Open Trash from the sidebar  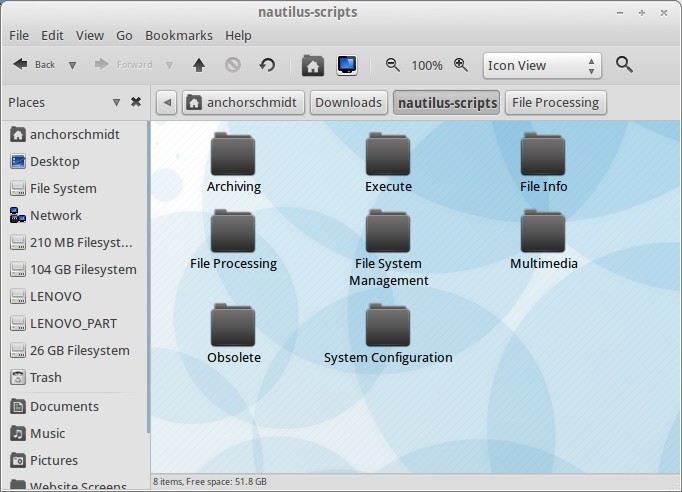coord(74,377)
